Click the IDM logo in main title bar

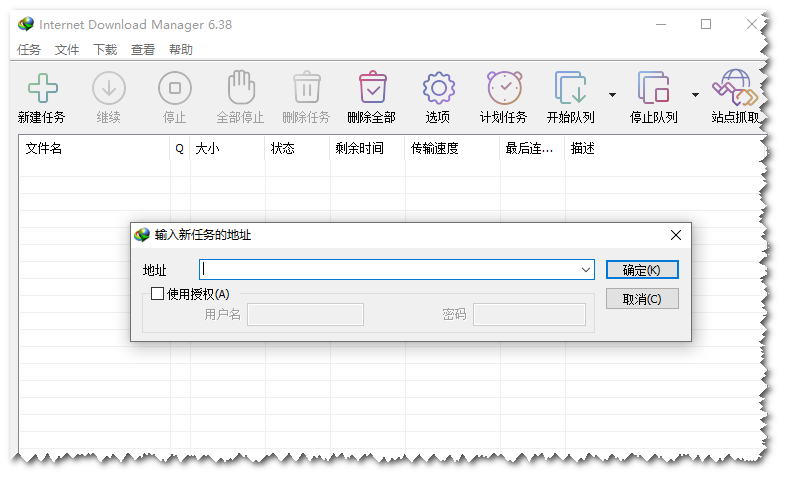[x=26, y=24]
